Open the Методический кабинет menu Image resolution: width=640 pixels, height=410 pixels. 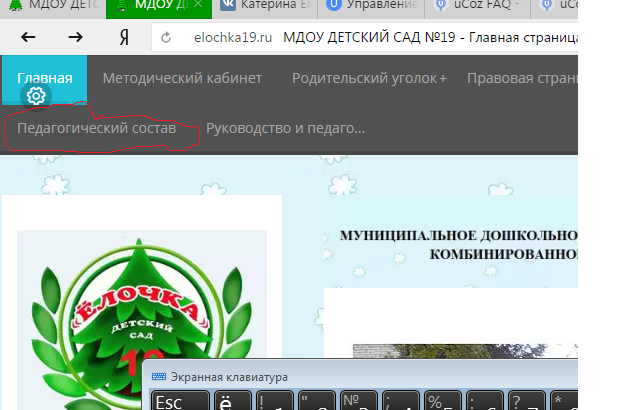coord(182,78)
